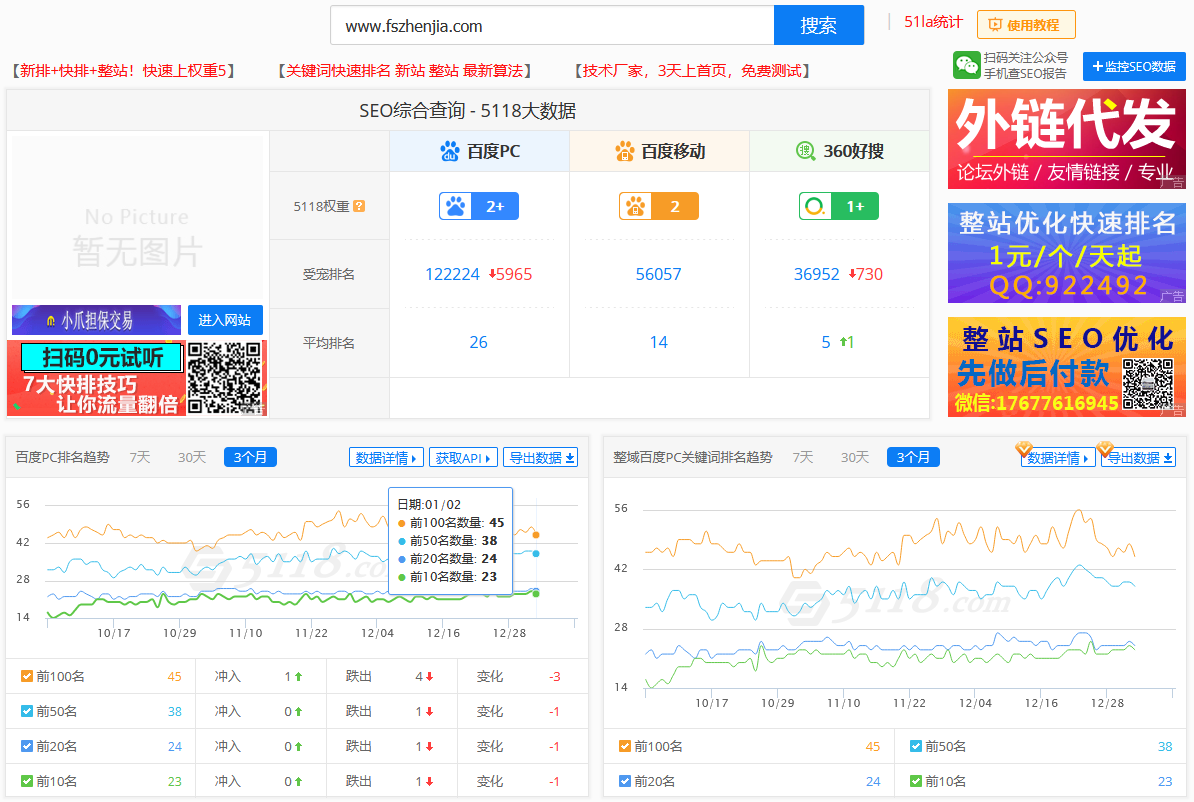Uncheck 前20名 in 整域百度PC关键词排名趋势 panel
The height and width of the screenshot is (802, 1194).
(x=624, y=781)
